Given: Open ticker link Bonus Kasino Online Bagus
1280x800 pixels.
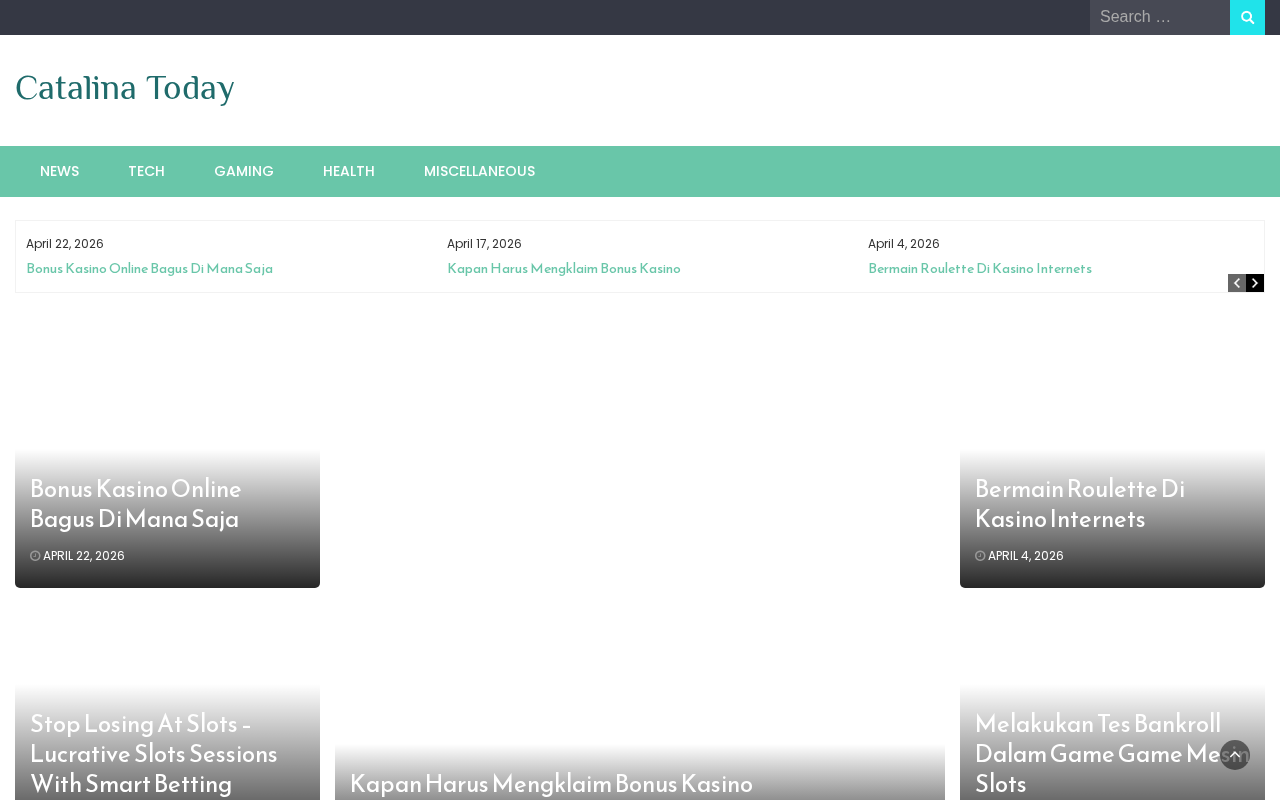Looking at the screenshot, I should (149, 269).
